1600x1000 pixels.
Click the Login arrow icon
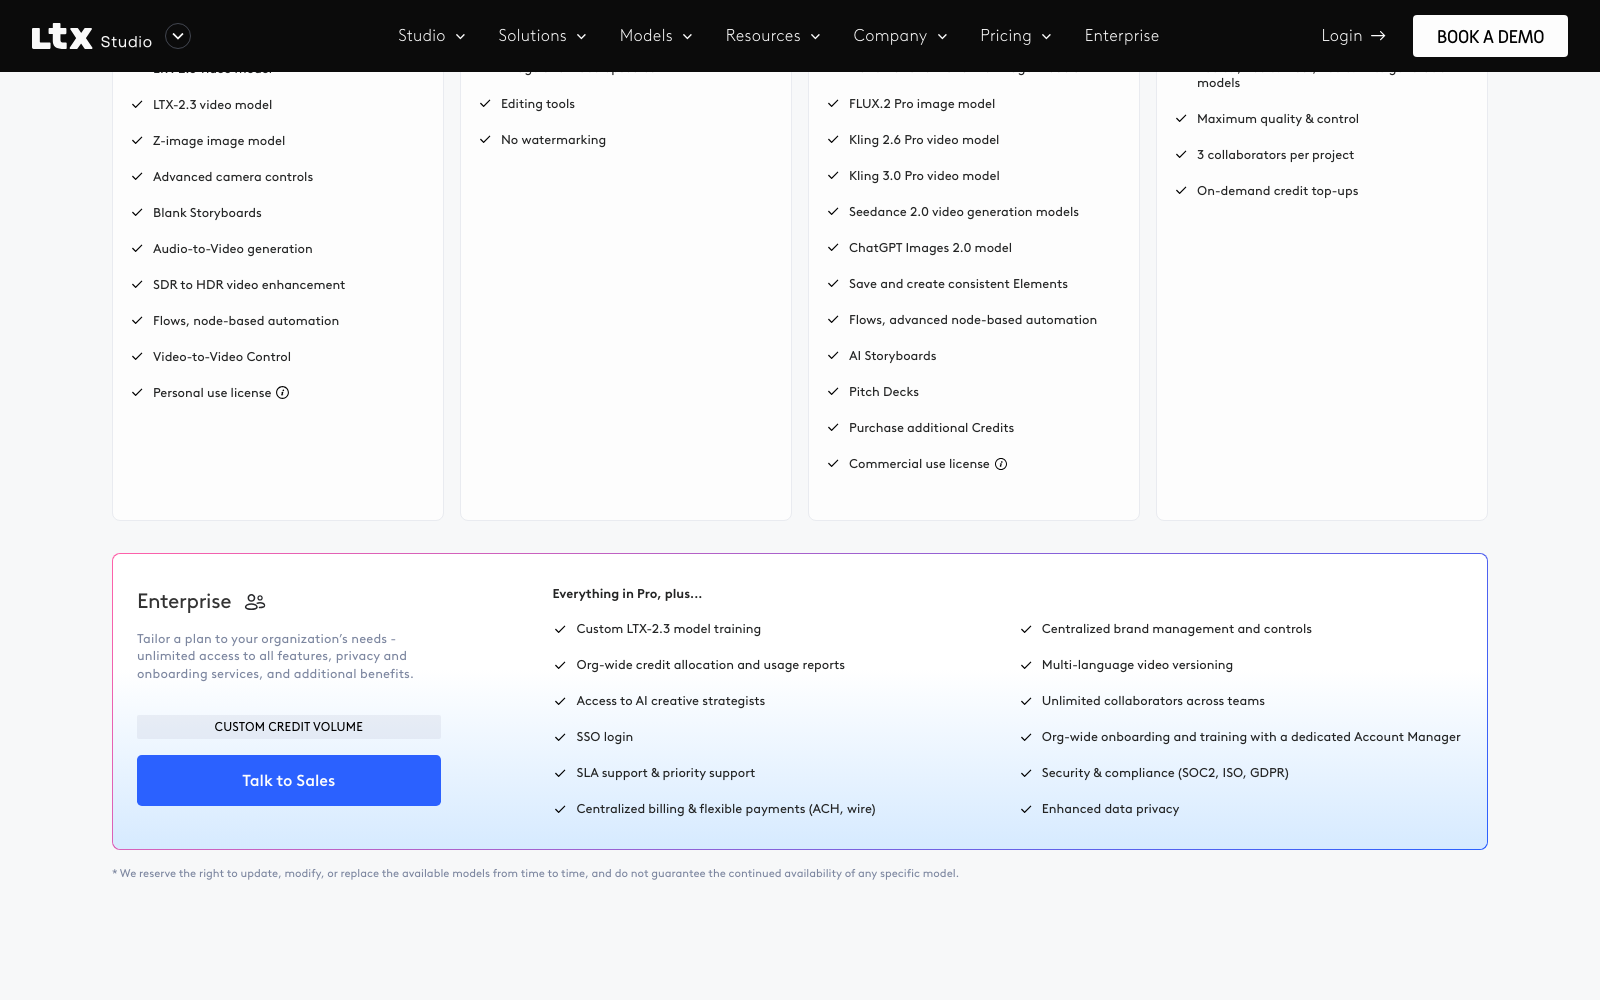(1378, 36)
